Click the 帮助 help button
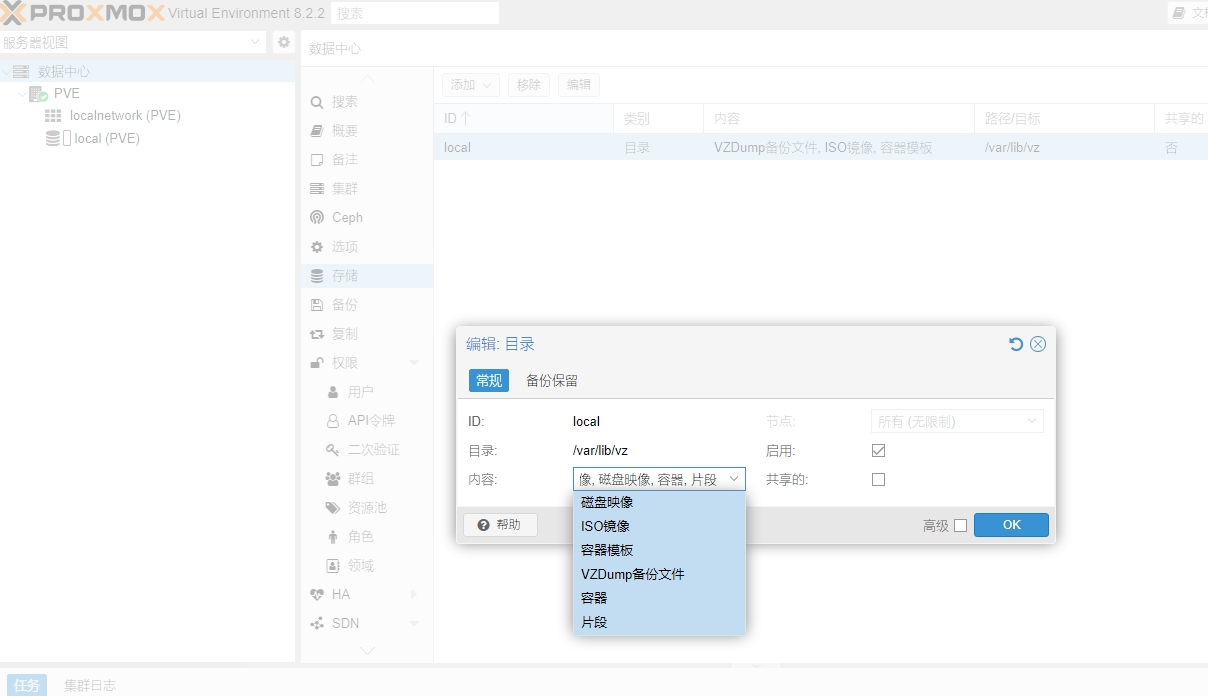 500,525
